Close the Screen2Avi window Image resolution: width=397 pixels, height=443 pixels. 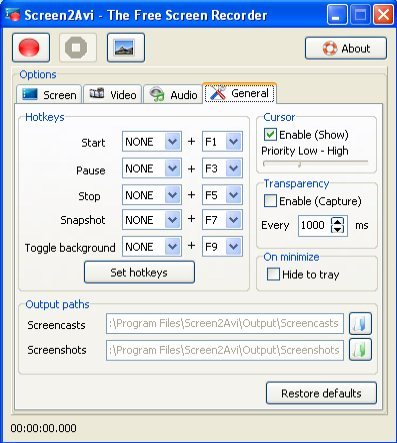pyautogui.click(x=383, y=15)
